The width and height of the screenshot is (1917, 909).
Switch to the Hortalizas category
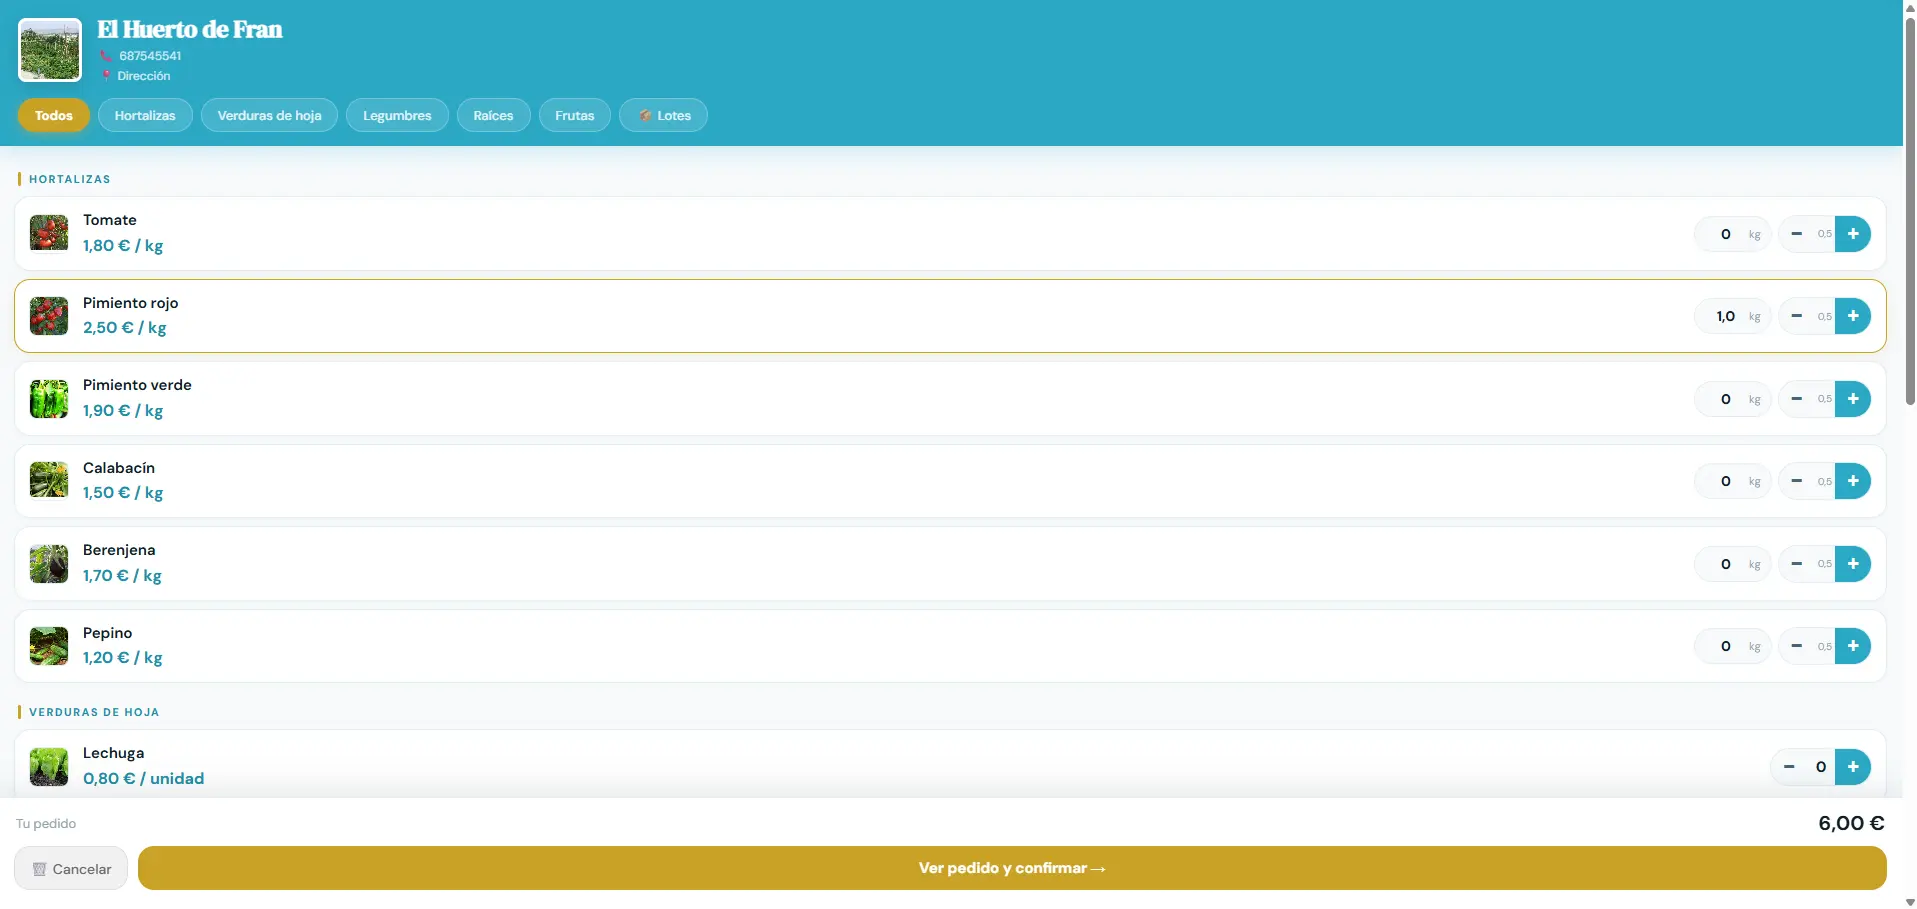click(145, 116)
